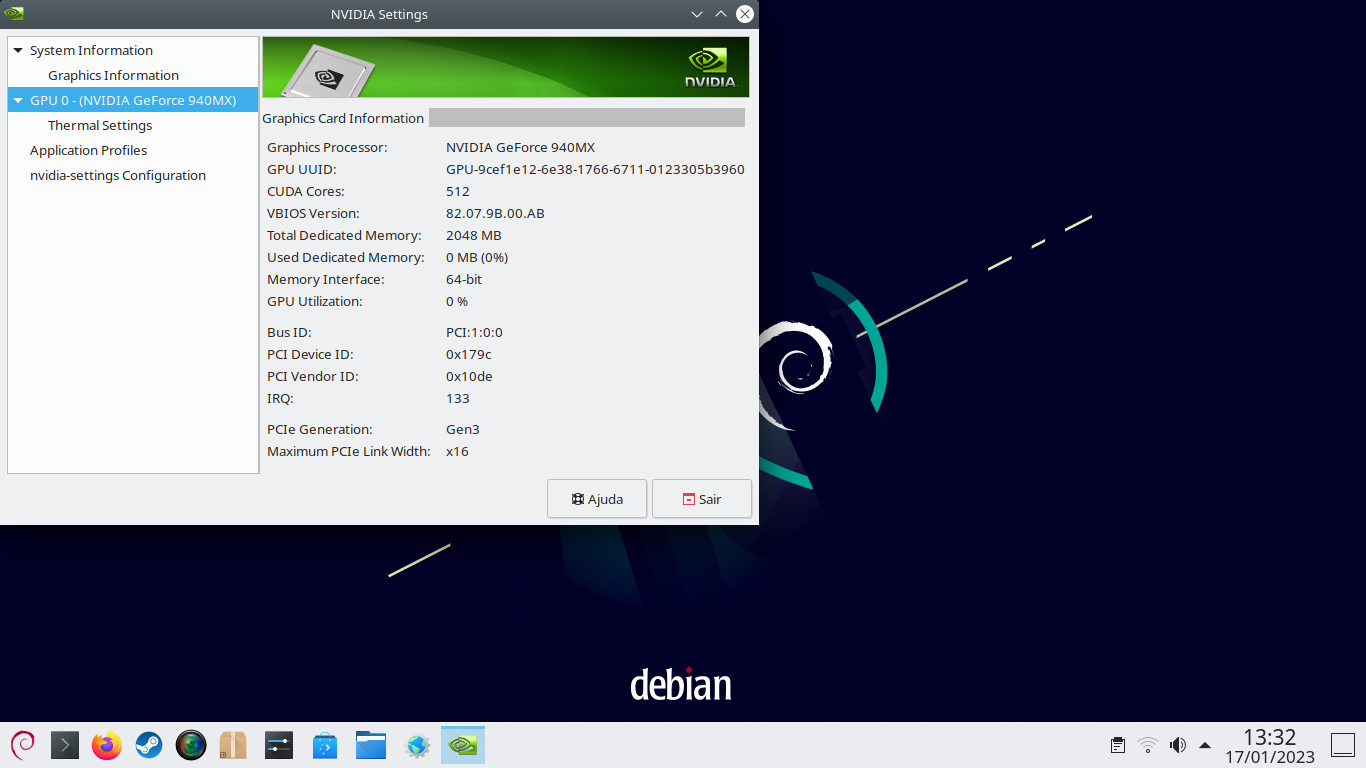The width and height of the screenshot is (1366, 768).
Task: Click the speaker volume tray icon
Action: 1178,745
